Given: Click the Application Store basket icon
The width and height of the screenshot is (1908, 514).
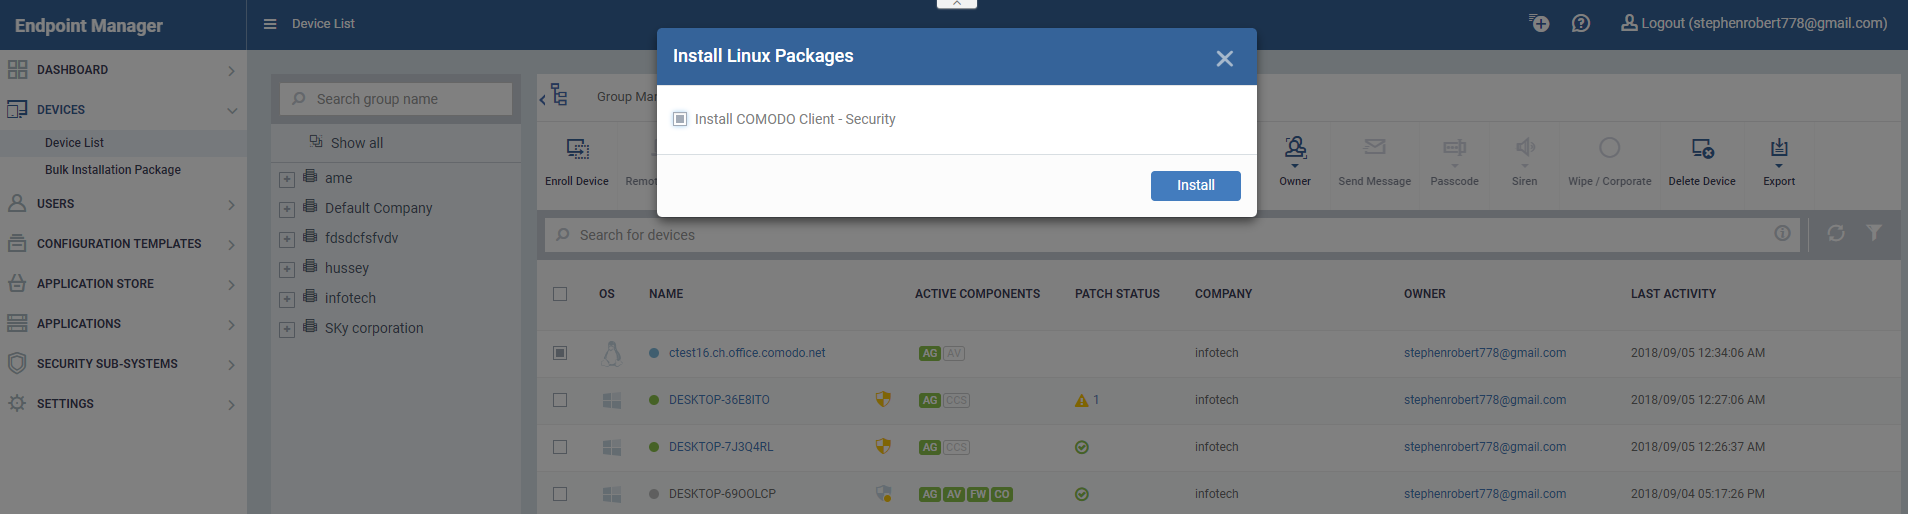Looking at the screenshot, I should click(17, 283).
